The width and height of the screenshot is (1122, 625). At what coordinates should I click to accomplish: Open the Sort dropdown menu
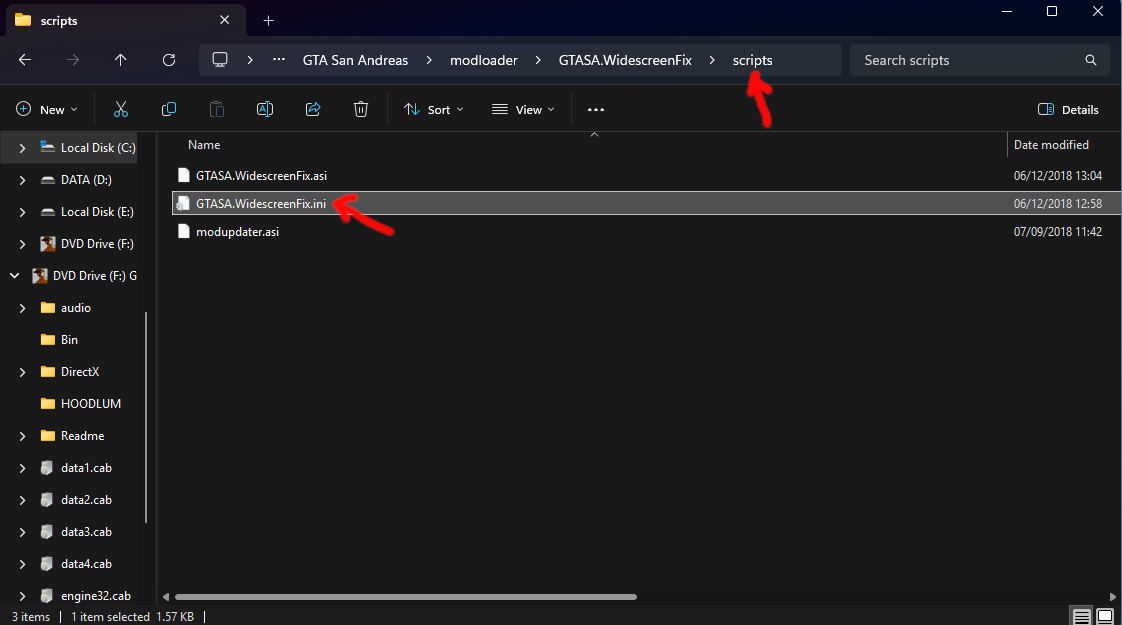(x=434, y=110)
